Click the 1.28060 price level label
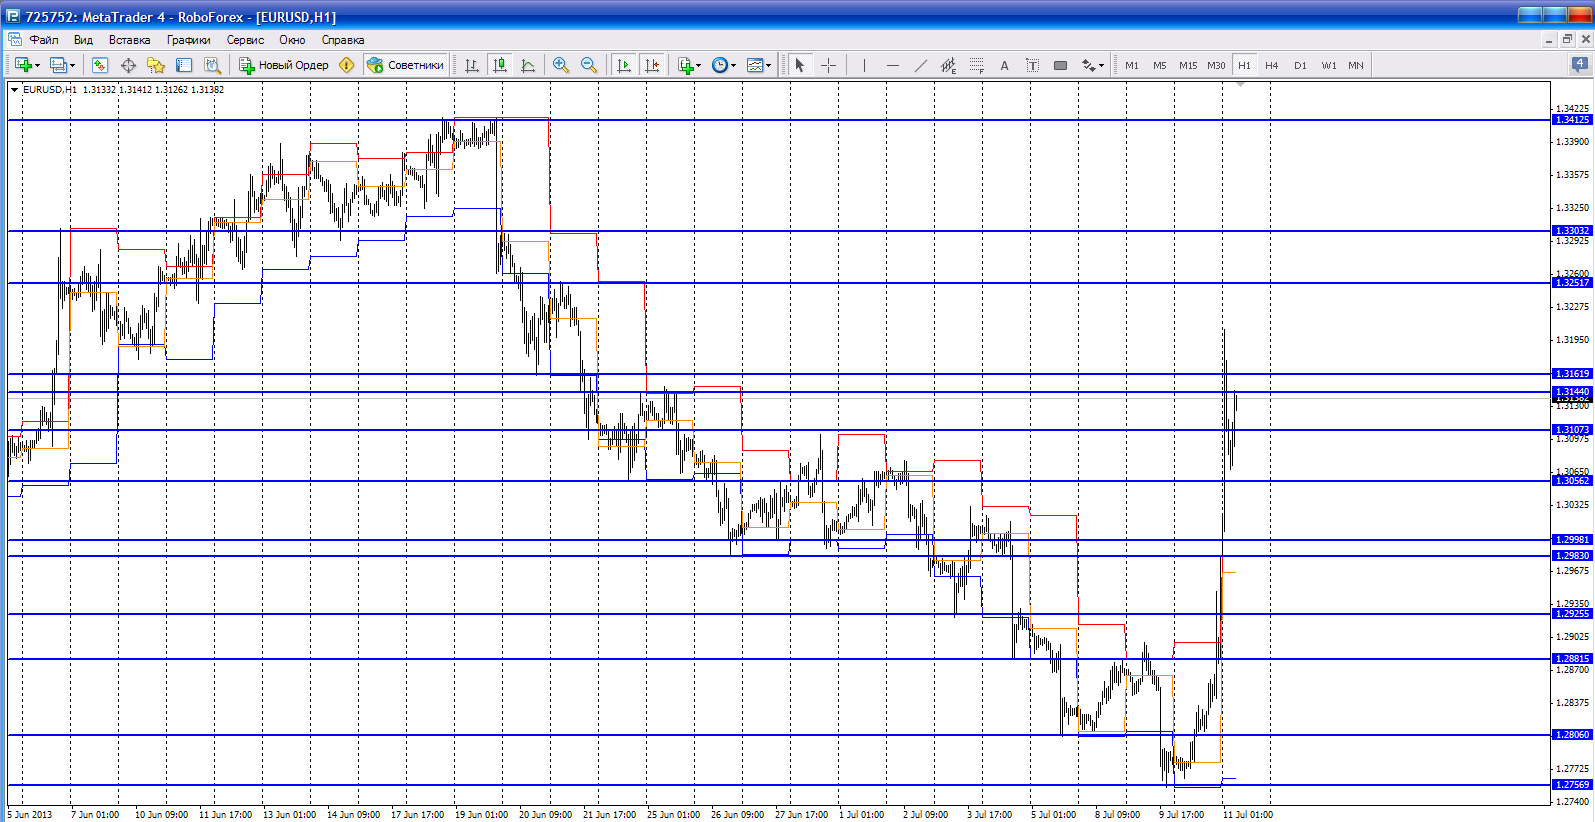The width and height of the screenshot is (1595, 822). tap(1572, 735)
